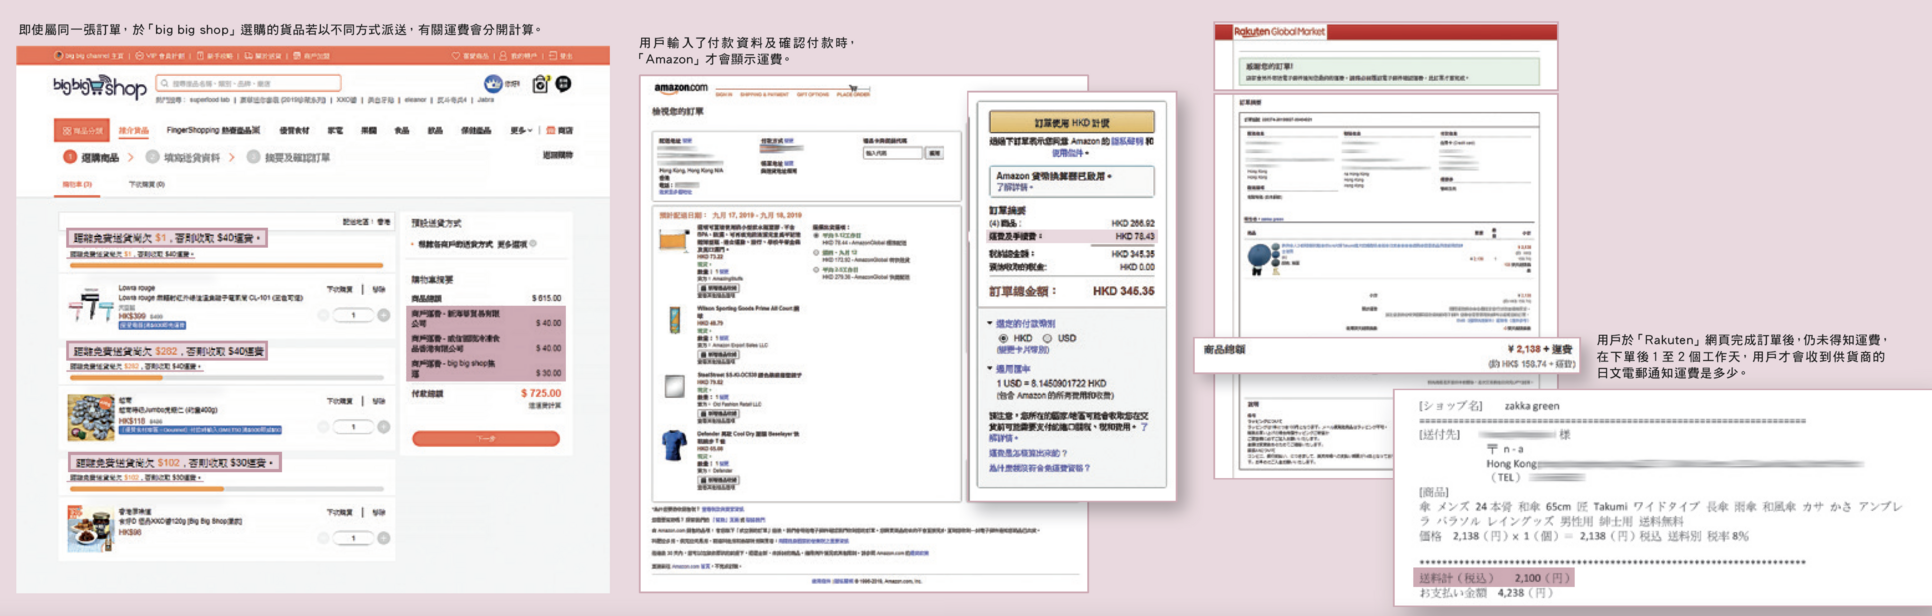Image resolution: width=1932 pixels, height=616 pixels.
Task: Increase quantity of Lowra rouge item
Action: (383, 315)
